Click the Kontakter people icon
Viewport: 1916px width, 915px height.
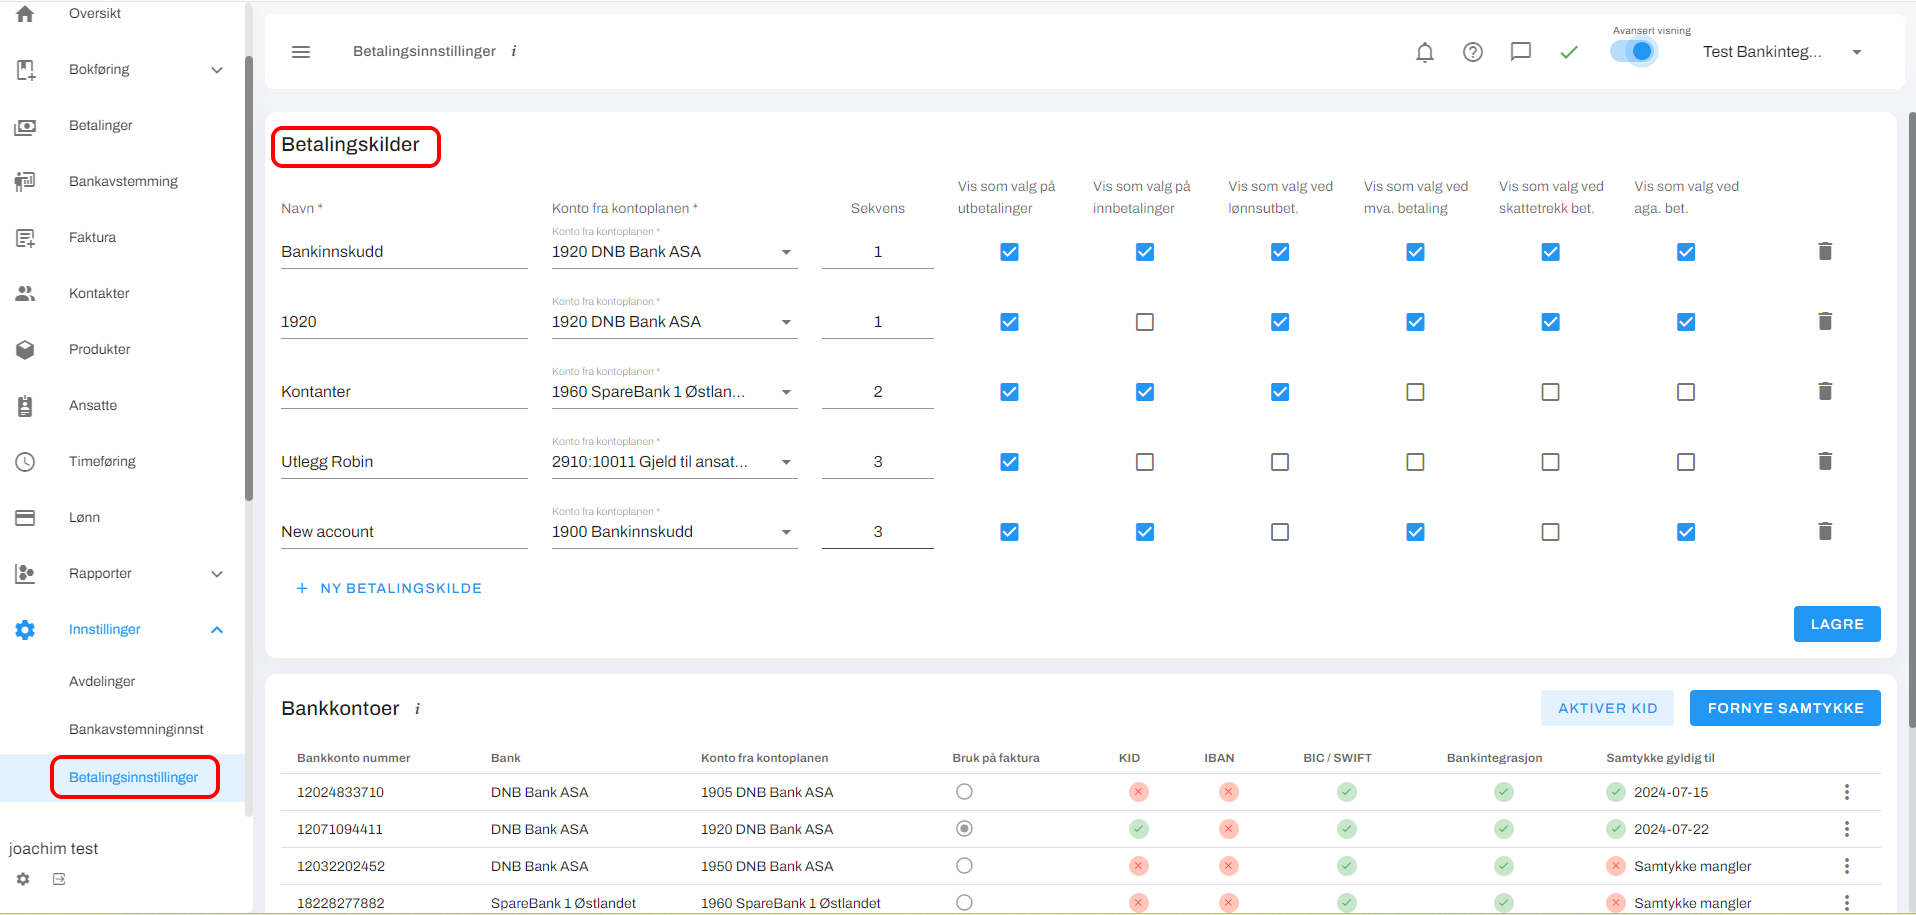[25, 294]
